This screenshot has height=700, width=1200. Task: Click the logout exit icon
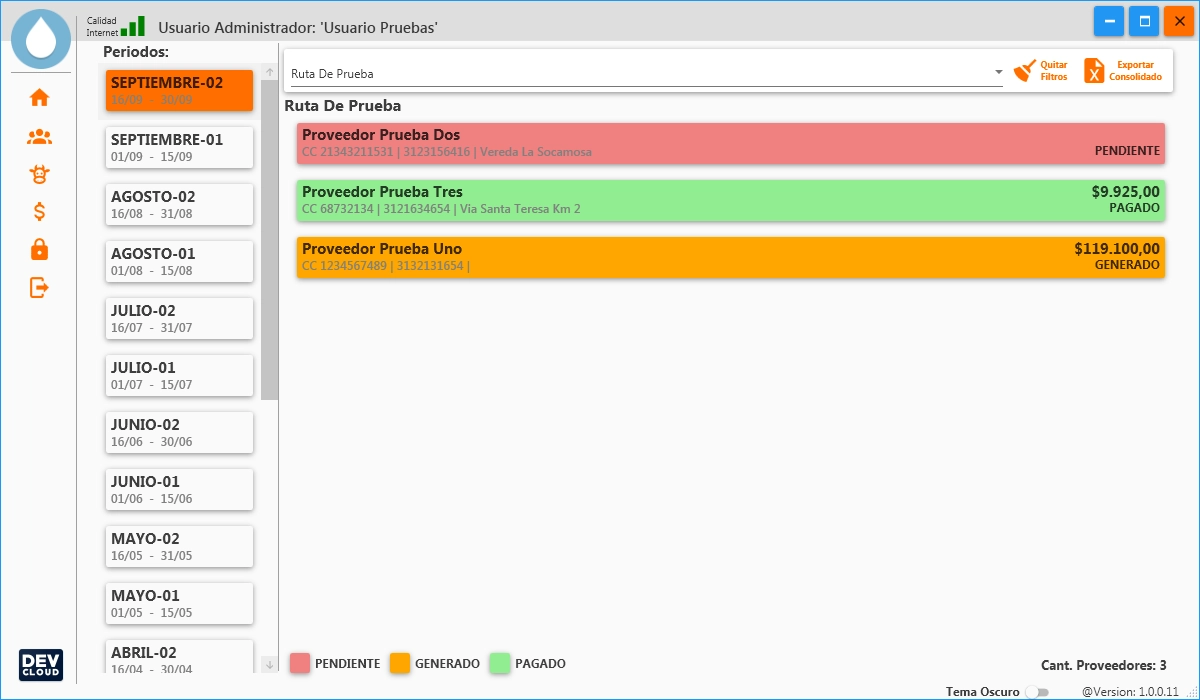(x=39, y=288)
